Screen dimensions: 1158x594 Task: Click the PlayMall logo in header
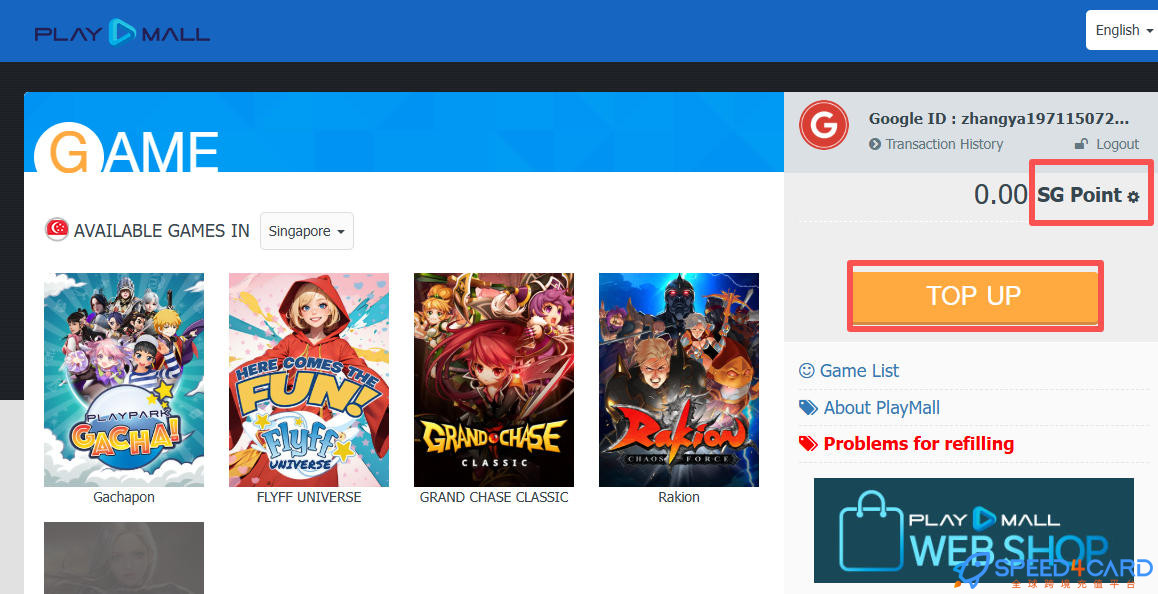(123, 33)
